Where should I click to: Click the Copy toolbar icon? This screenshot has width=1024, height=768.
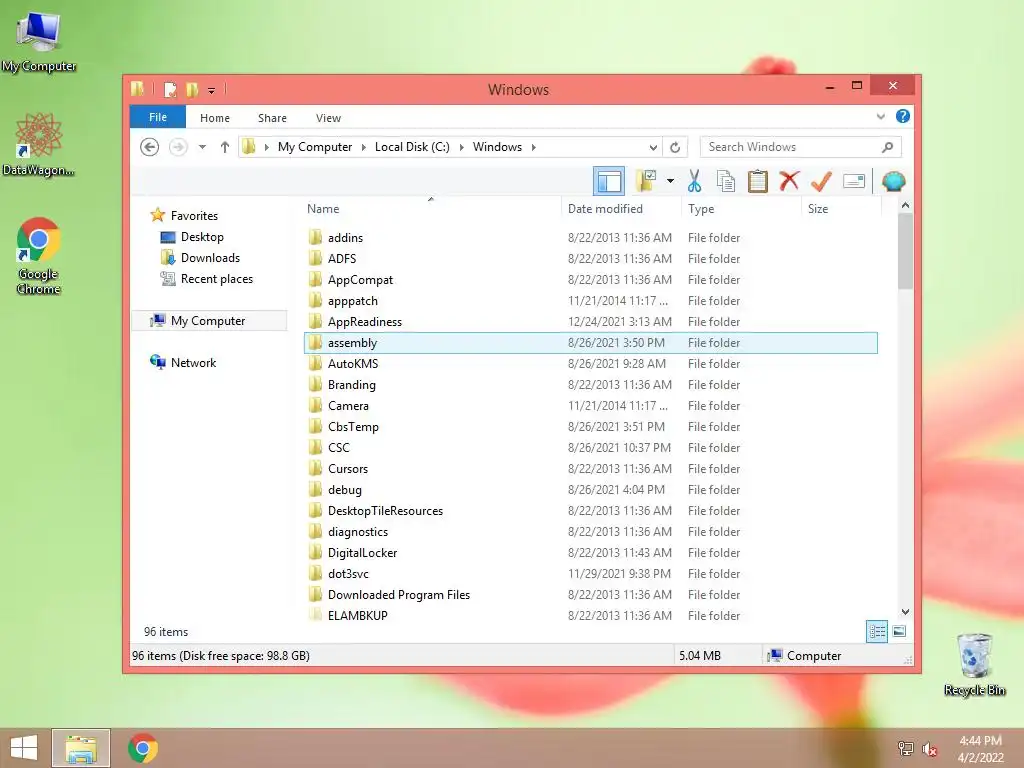(x=726, y=181)
